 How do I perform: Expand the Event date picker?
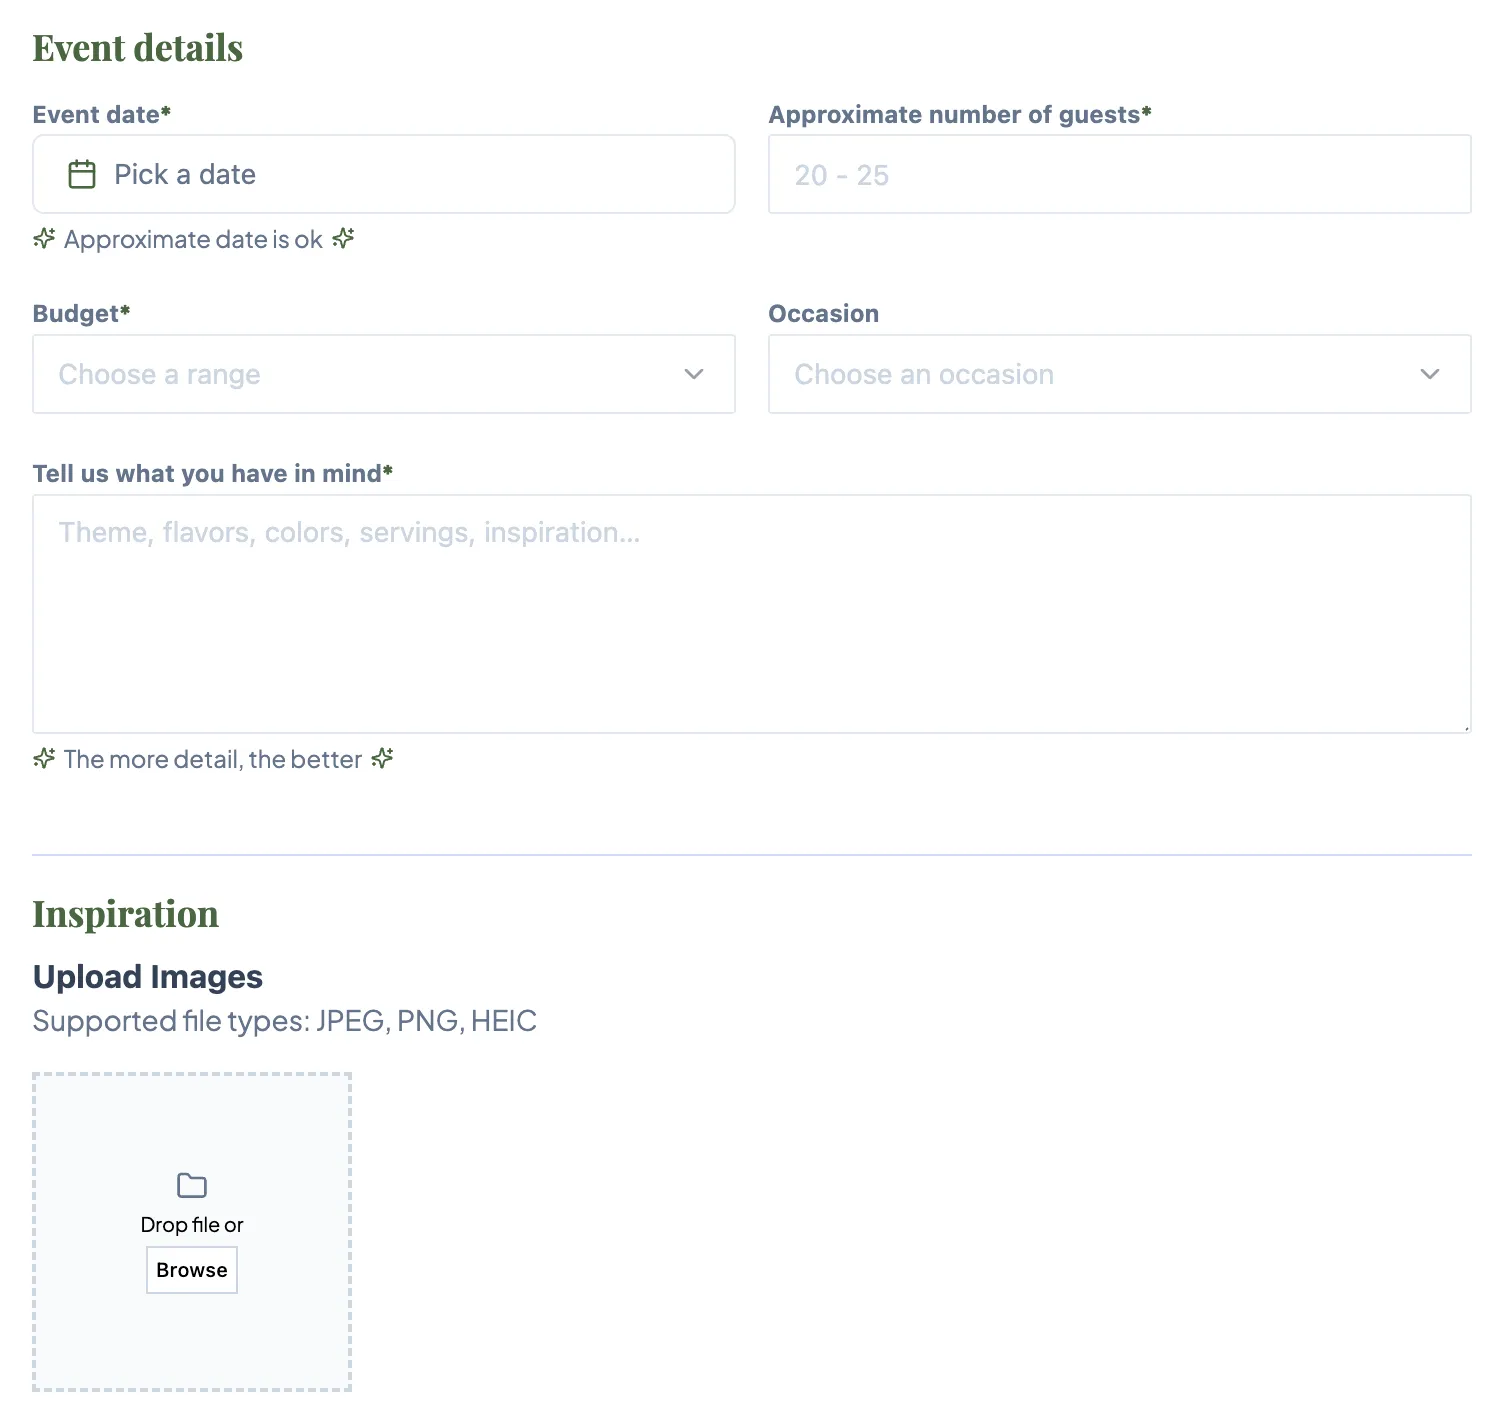click(x=384, y=174)
